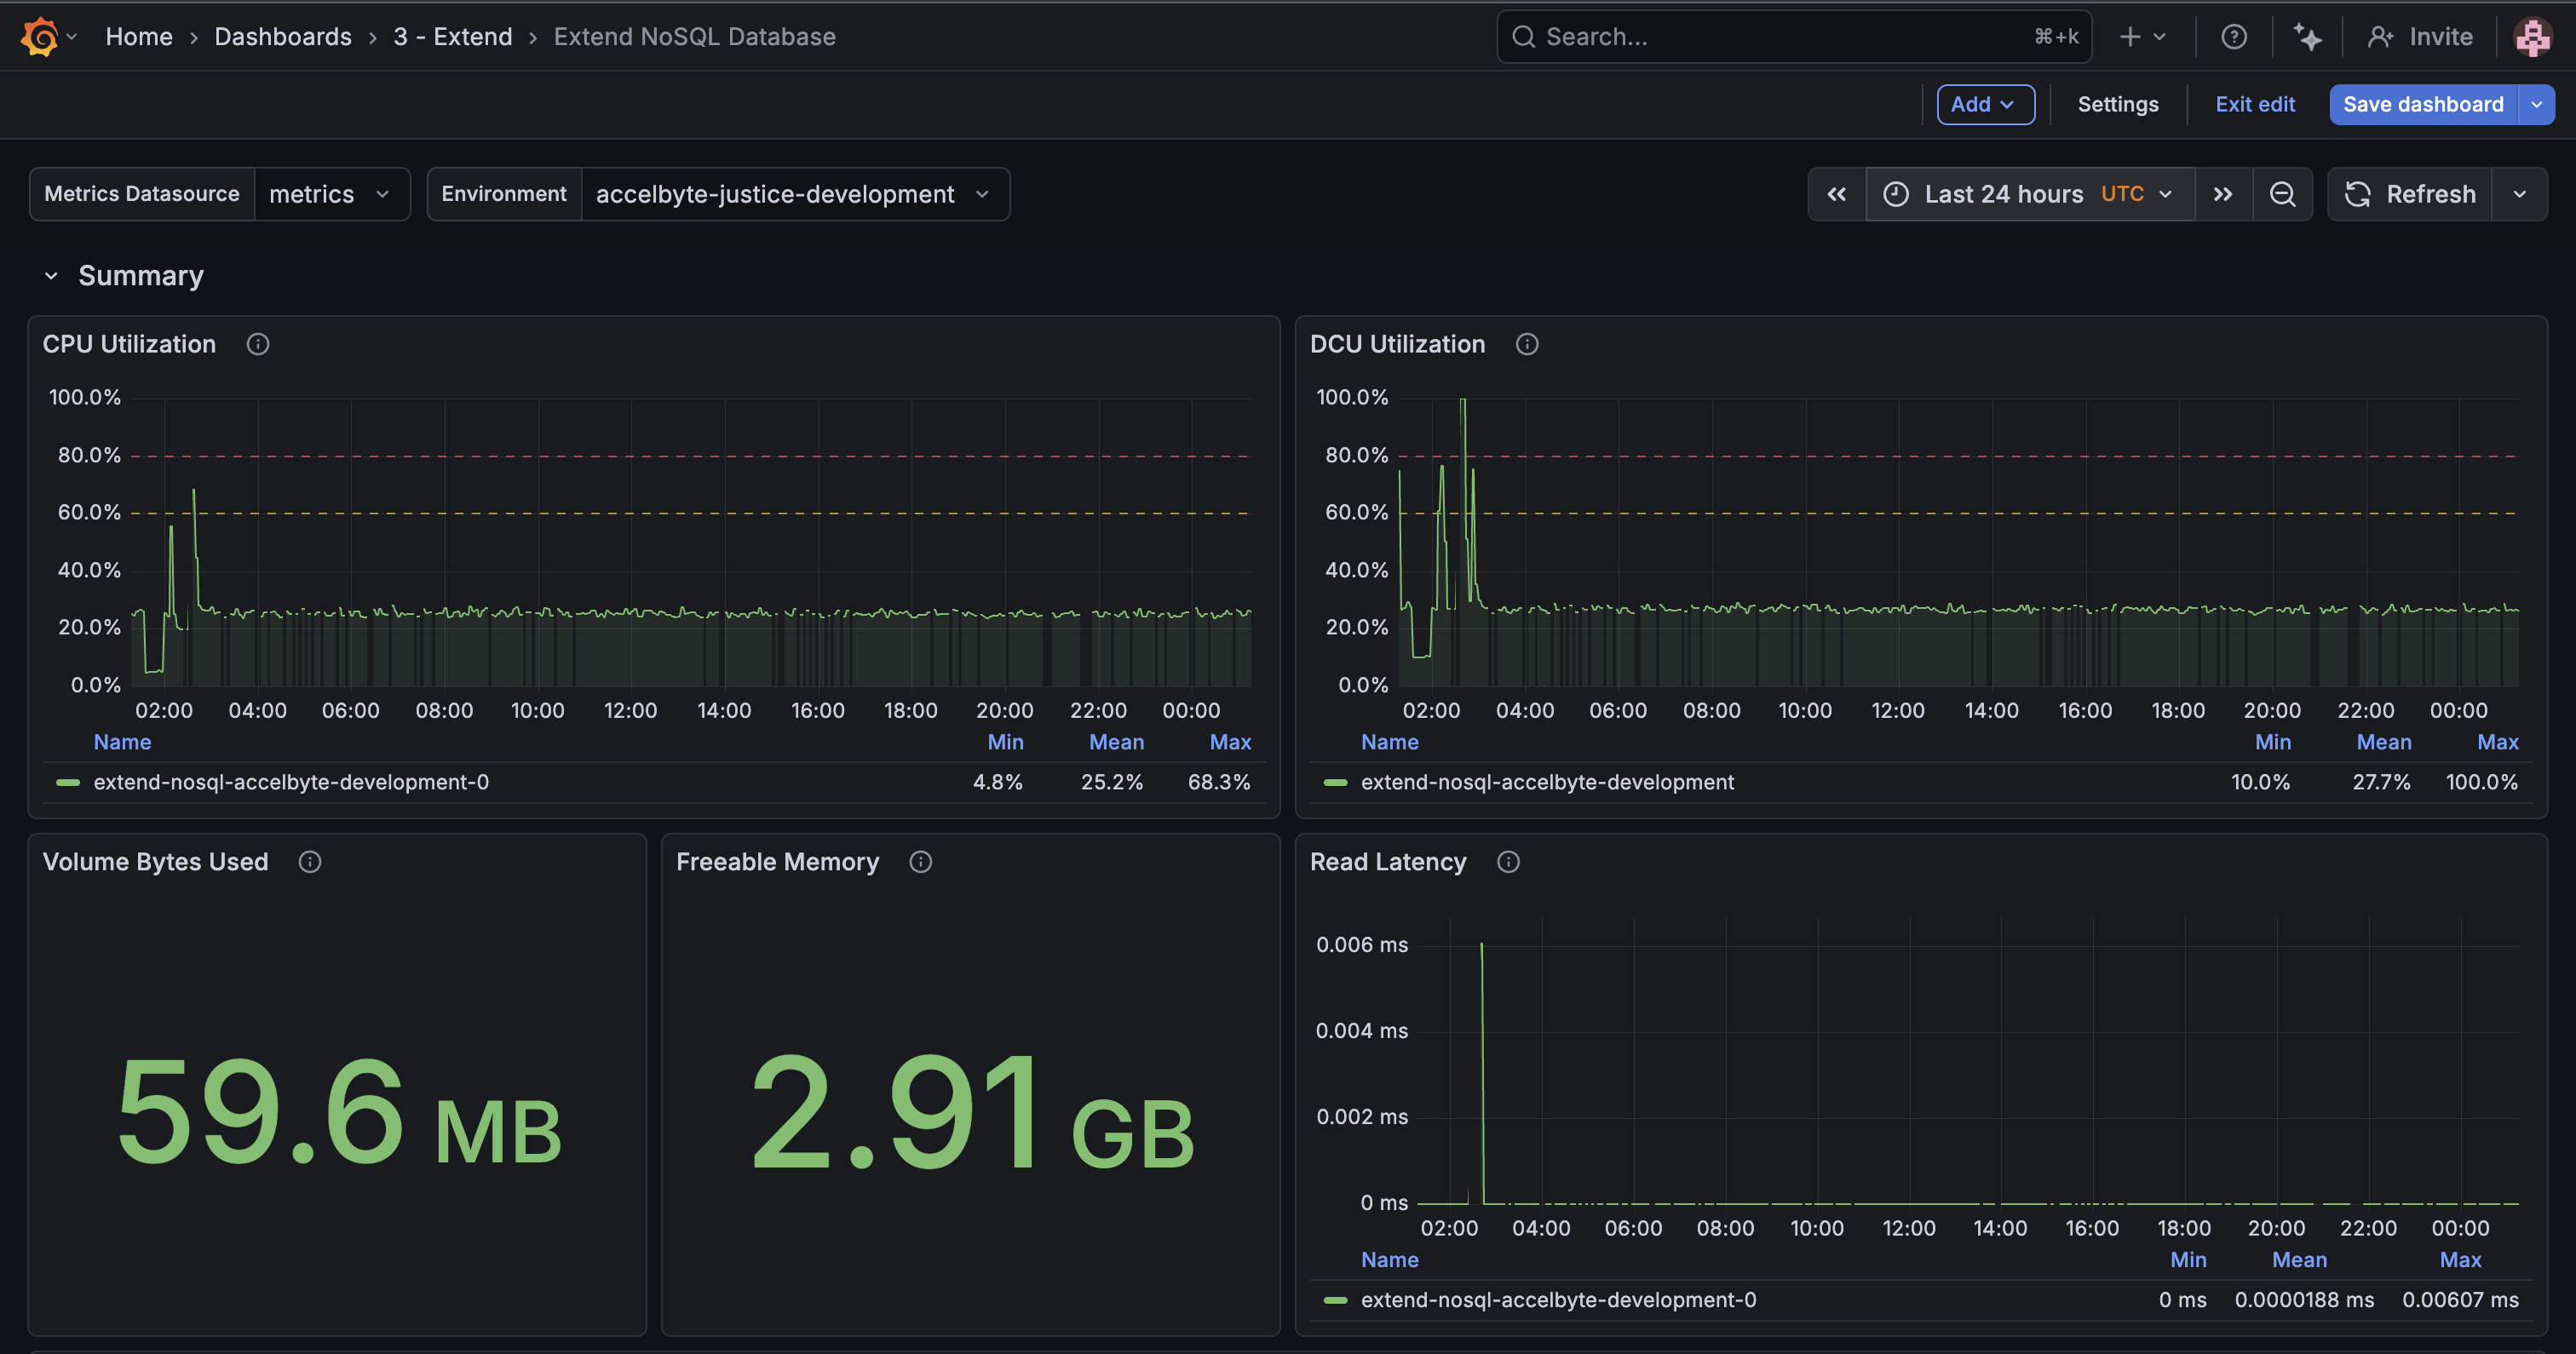Open the Add menu in toolbar
This screenshot has height=1354, width=2576.
click(x=1985, y=104)
